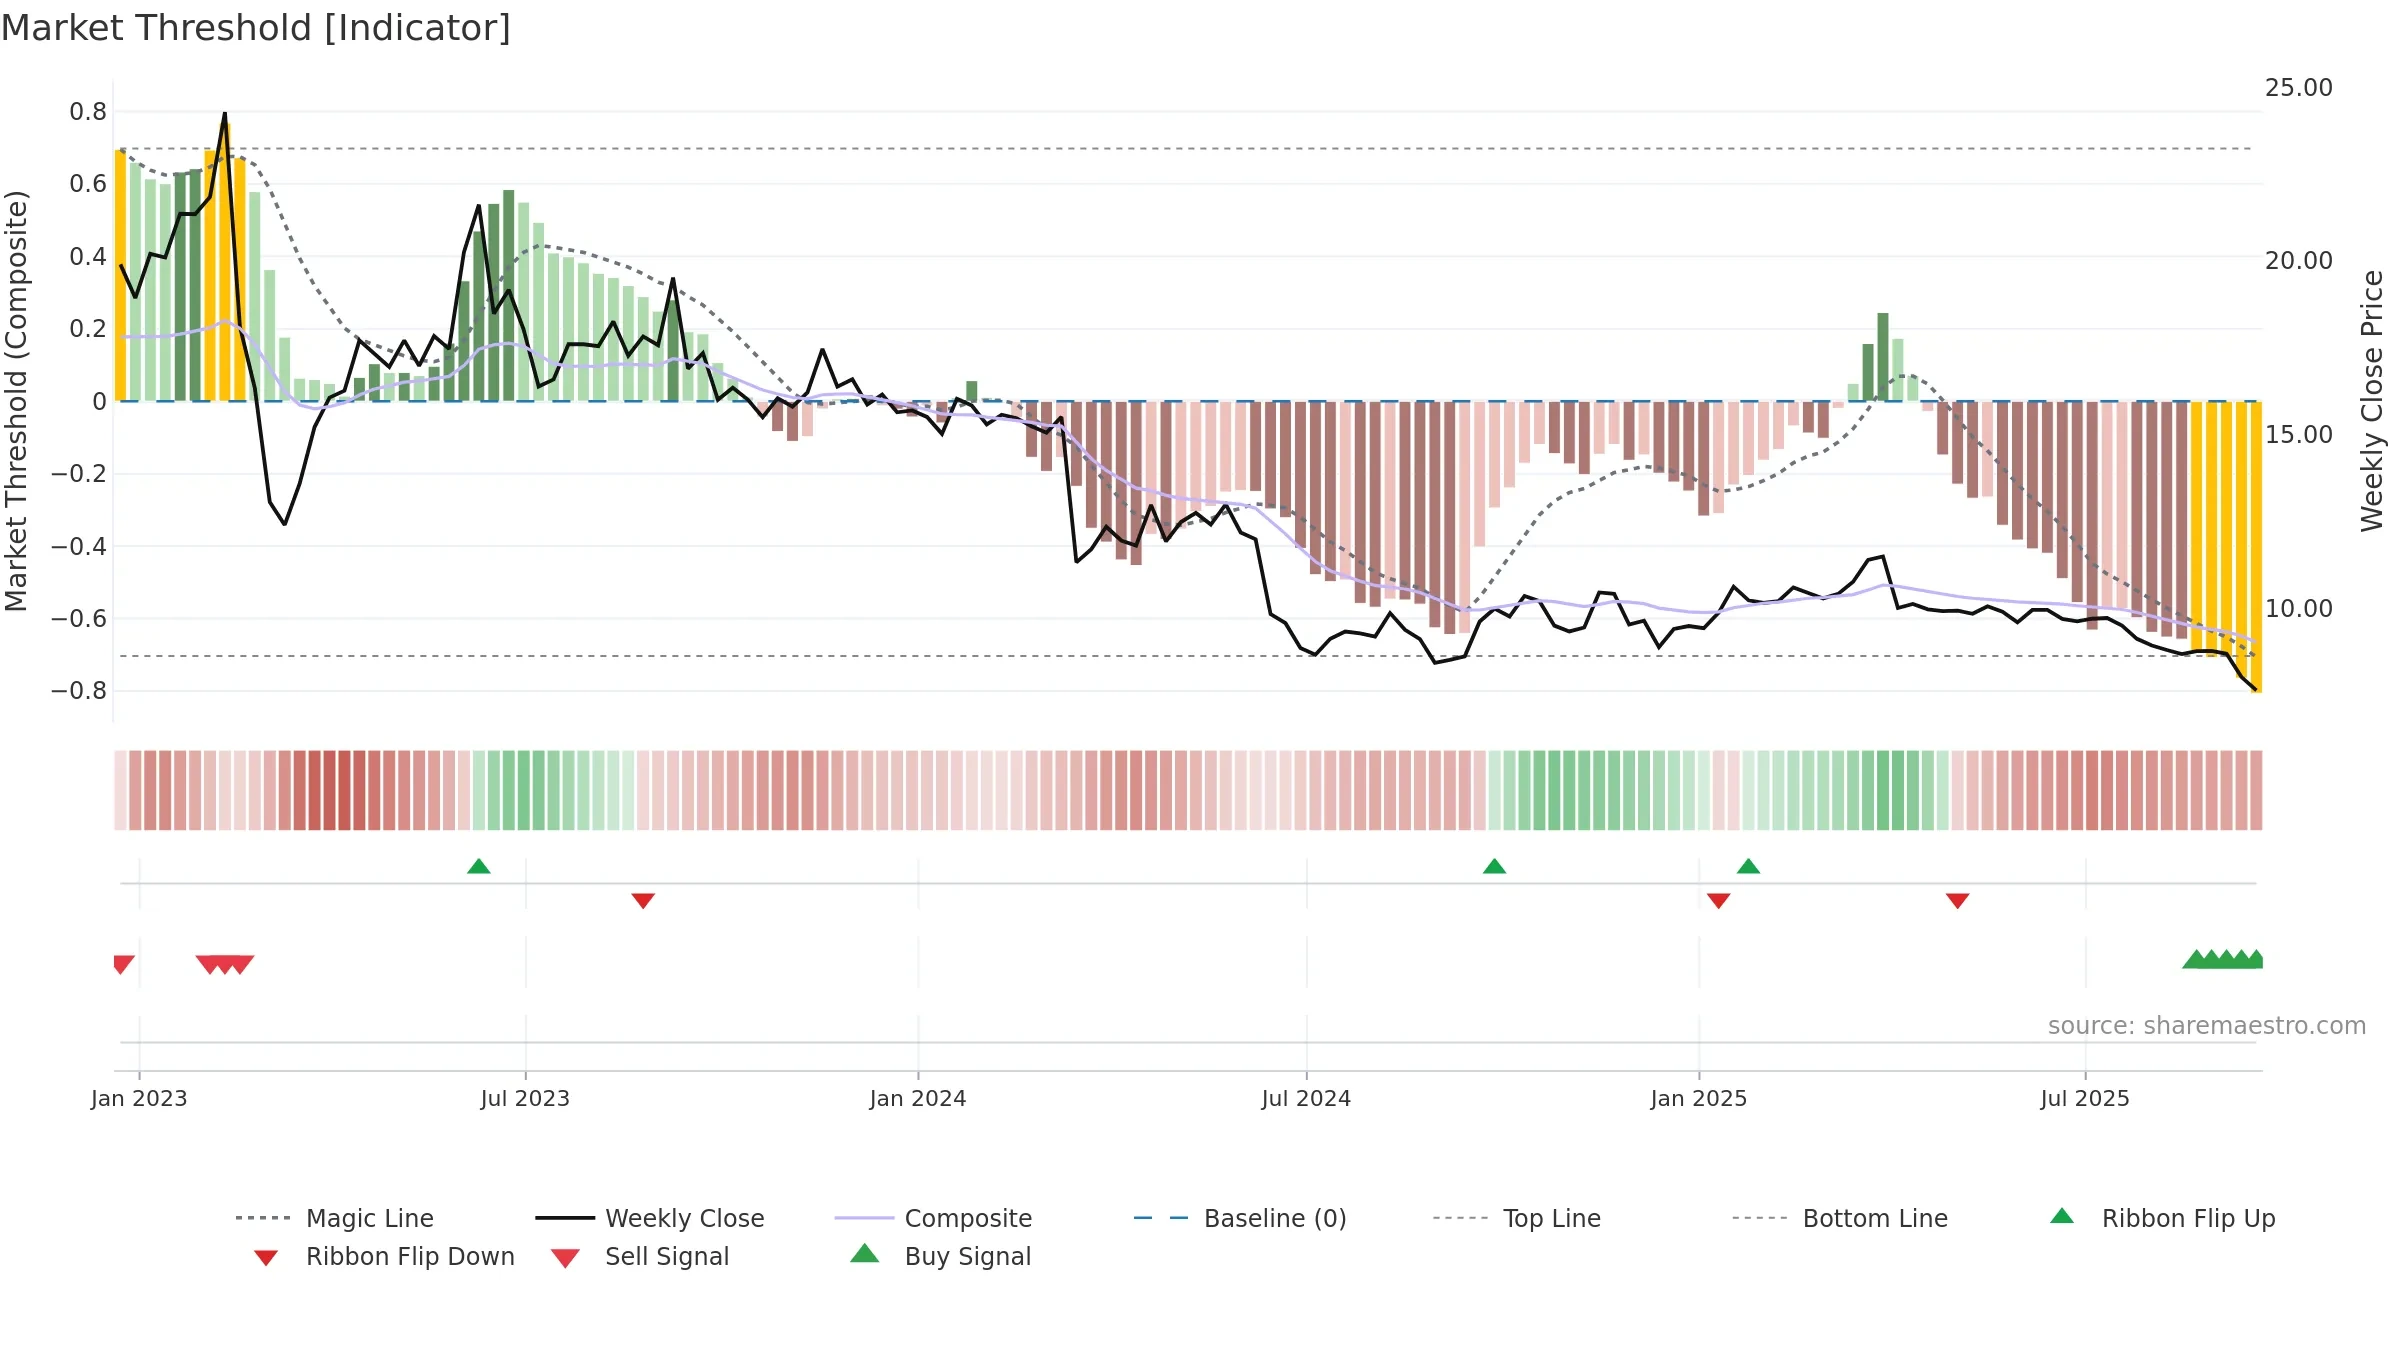Click the ribbon flip up marker after Jan 2025

pyautogui.click(x=1748, y=866)
